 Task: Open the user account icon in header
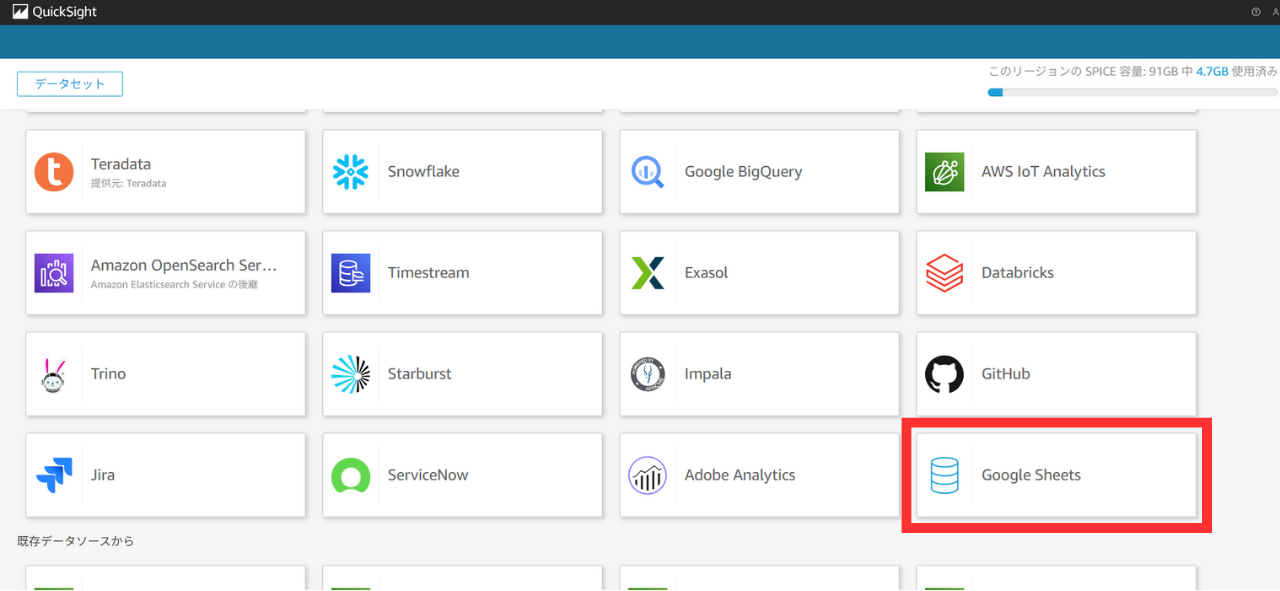[x=1275, y=12]
